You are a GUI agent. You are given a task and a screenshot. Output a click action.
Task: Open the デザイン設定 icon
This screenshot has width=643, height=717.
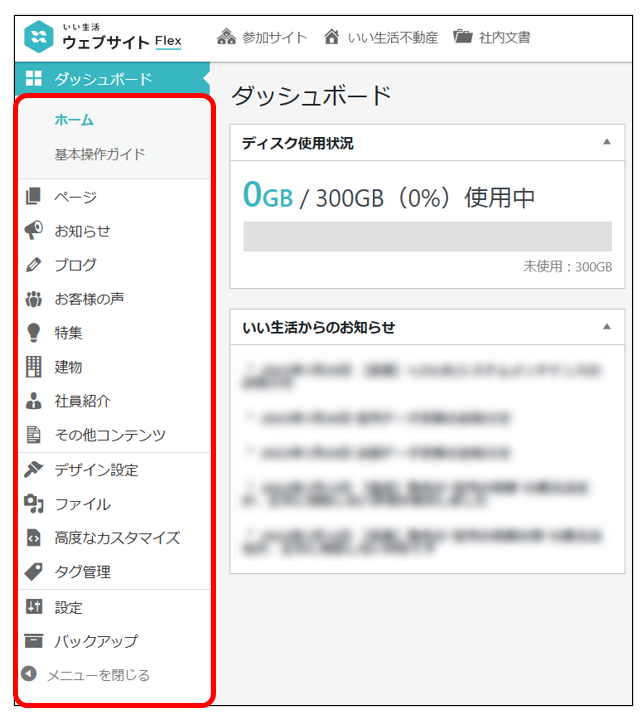tap(33, 470)
